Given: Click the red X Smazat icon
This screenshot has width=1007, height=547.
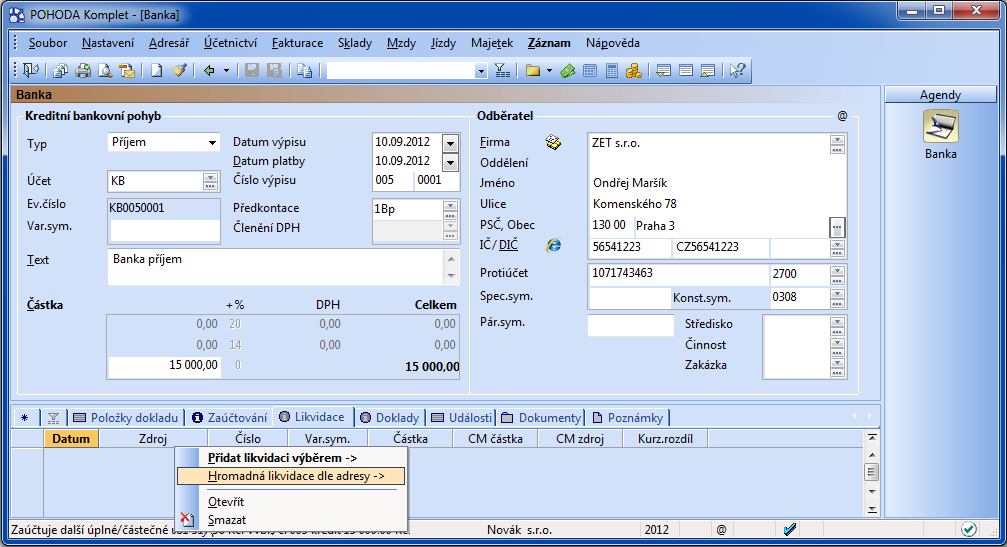Looking at the screenshot, I should [186, 519].
